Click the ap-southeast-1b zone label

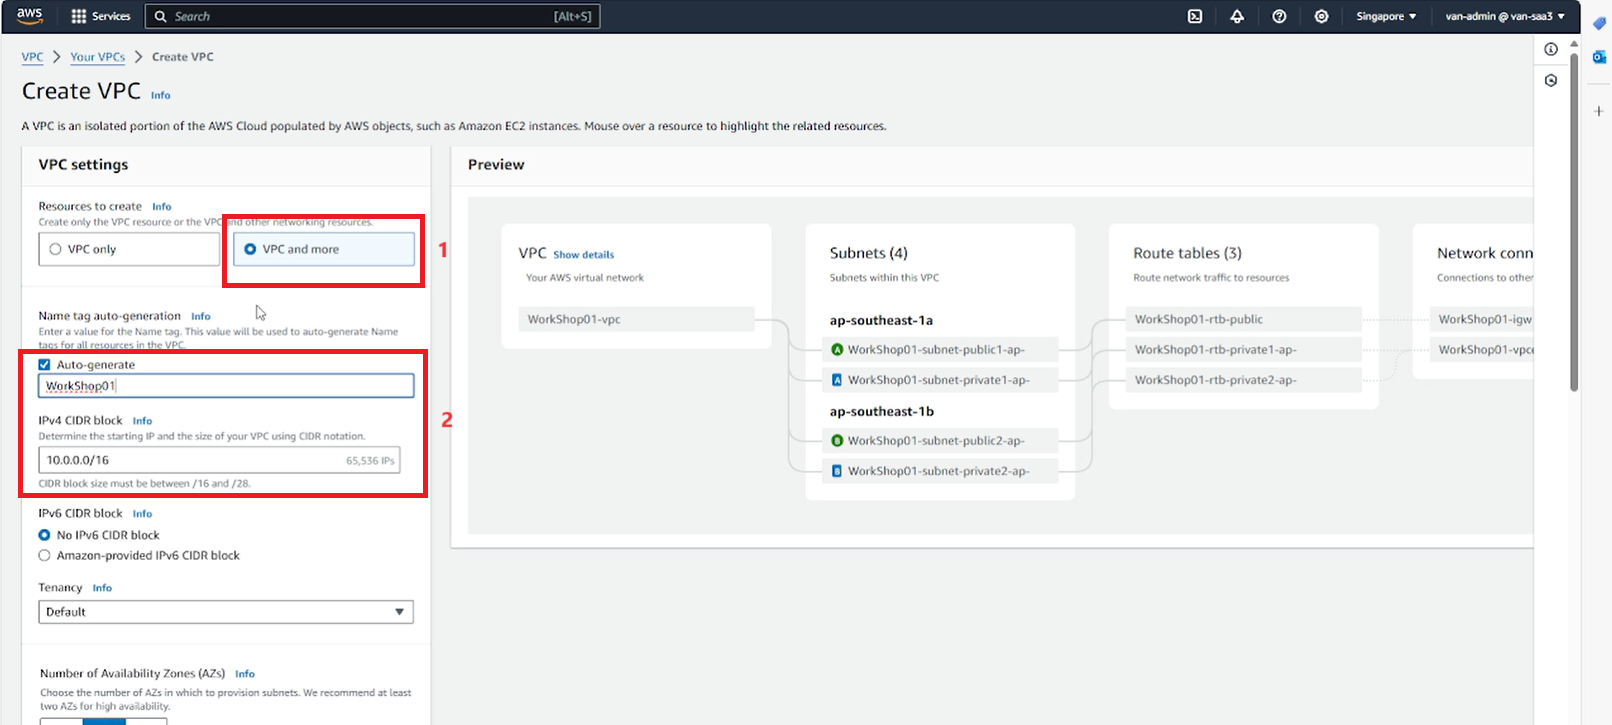tap(881, 411)
